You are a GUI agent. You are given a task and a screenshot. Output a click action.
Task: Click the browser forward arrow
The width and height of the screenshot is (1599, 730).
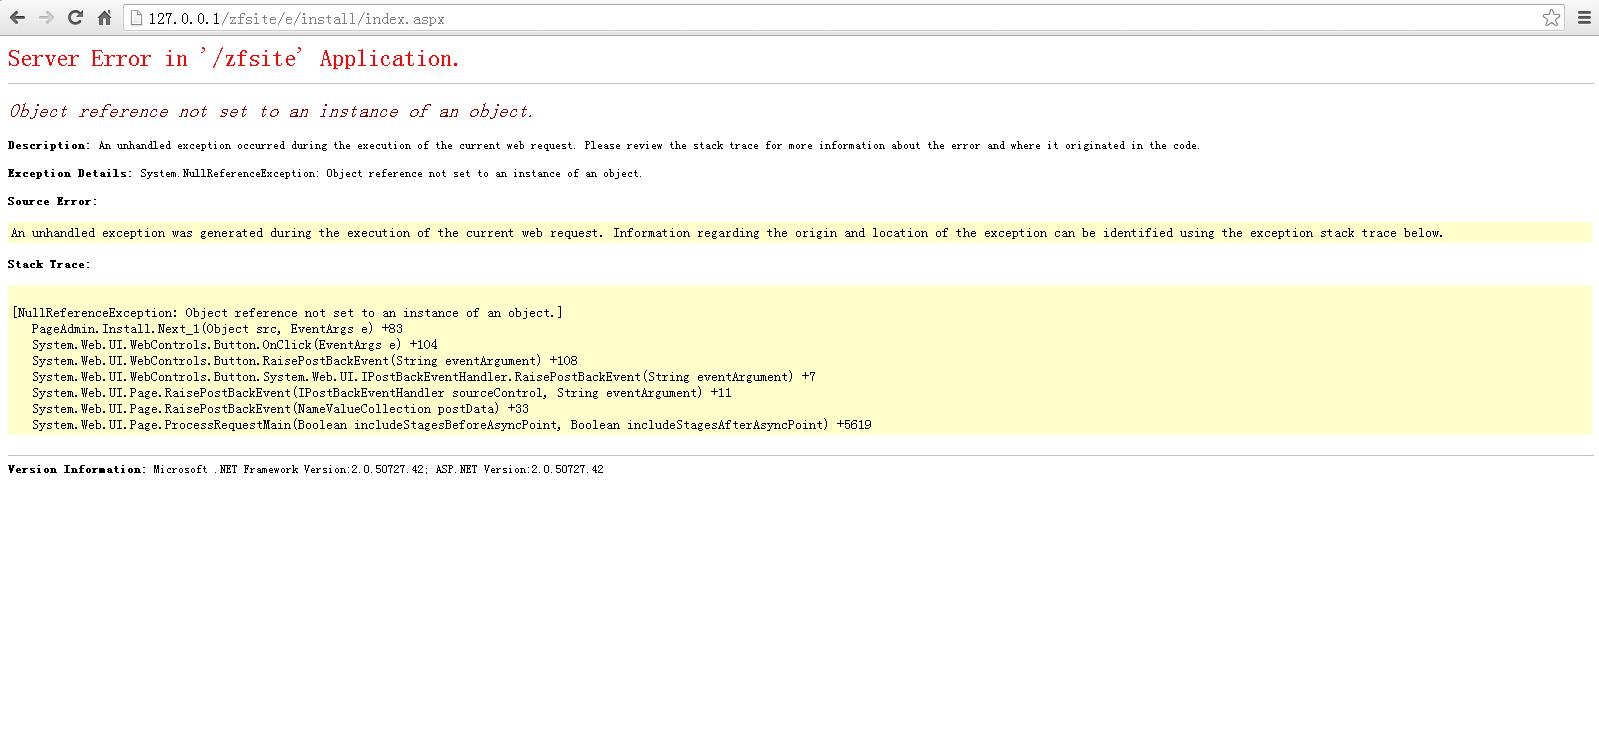pyautogui.click(x=46, y=18)
